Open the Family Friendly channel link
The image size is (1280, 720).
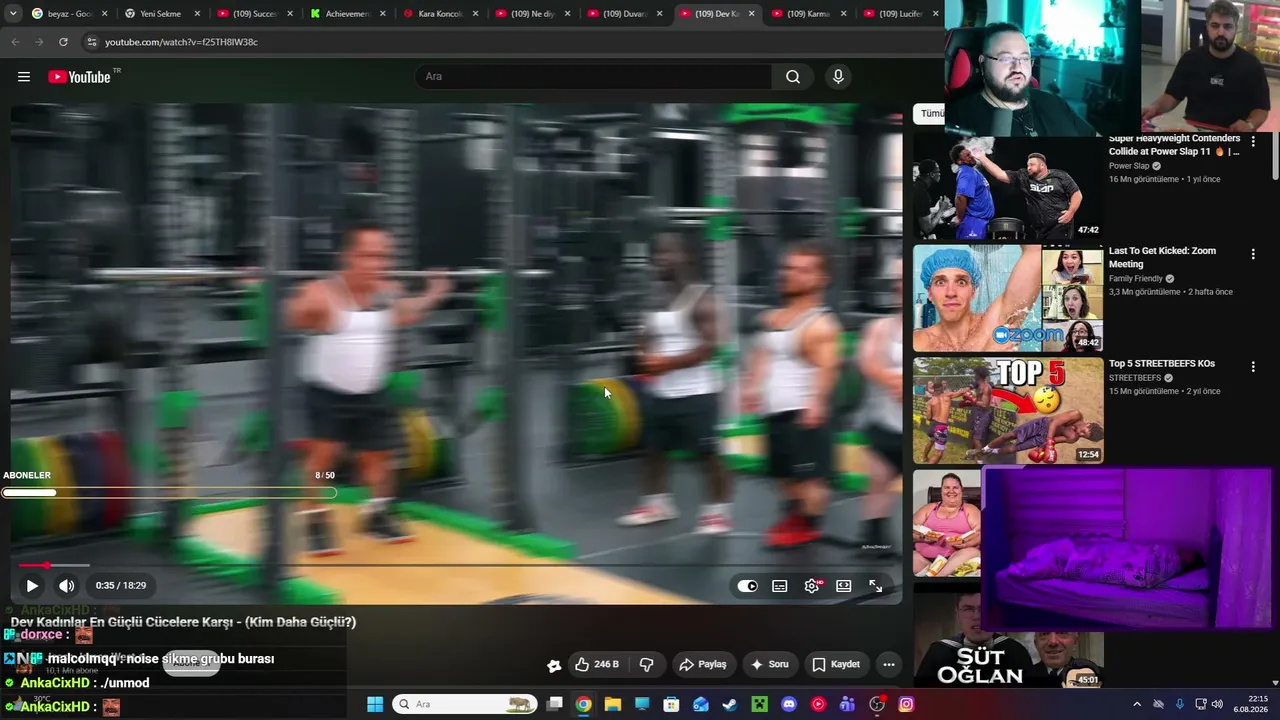pyautogui.click(x=1136, y=279)
